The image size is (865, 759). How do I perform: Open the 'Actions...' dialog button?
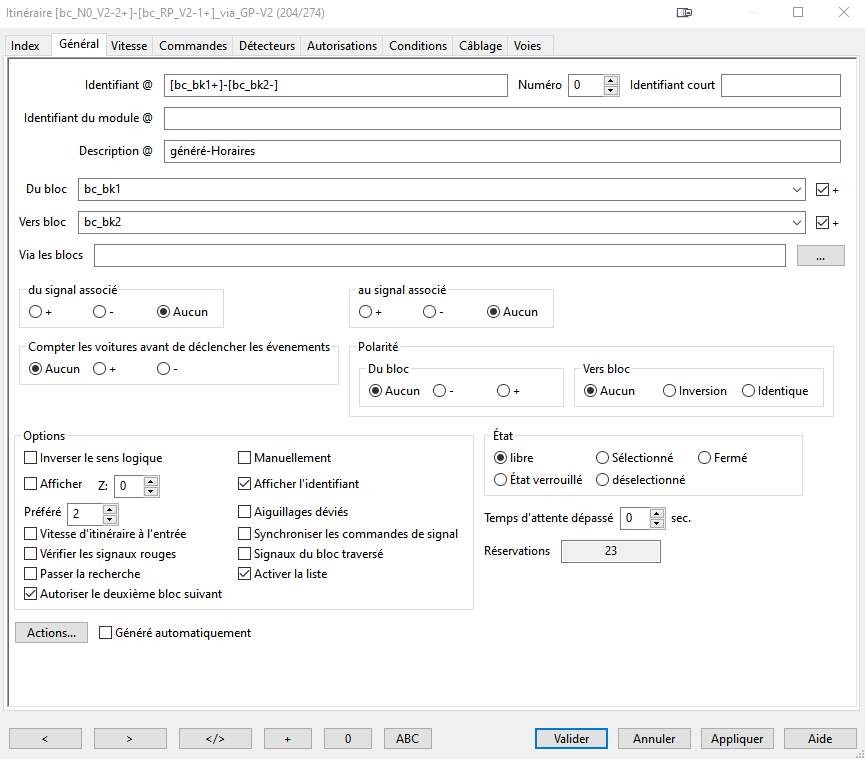point(51,633)
